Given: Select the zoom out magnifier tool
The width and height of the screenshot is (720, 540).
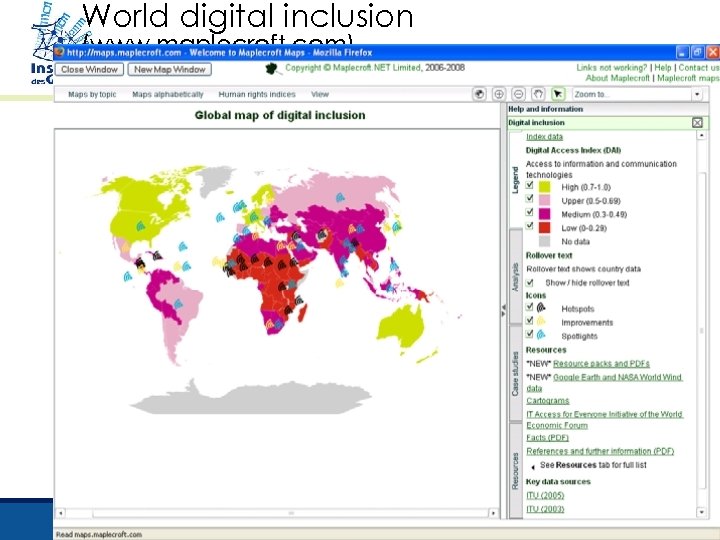Looking at the screenshot, I should coord(518,94).
